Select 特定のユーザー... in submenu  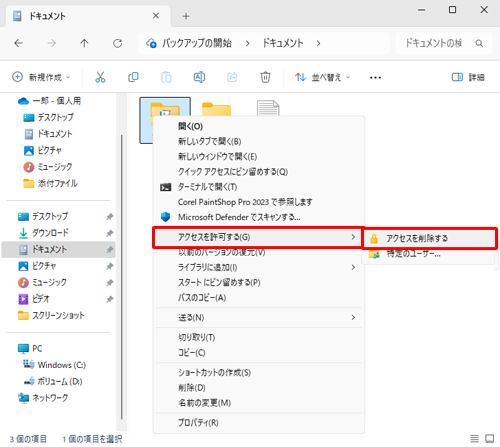pos(430,254)
